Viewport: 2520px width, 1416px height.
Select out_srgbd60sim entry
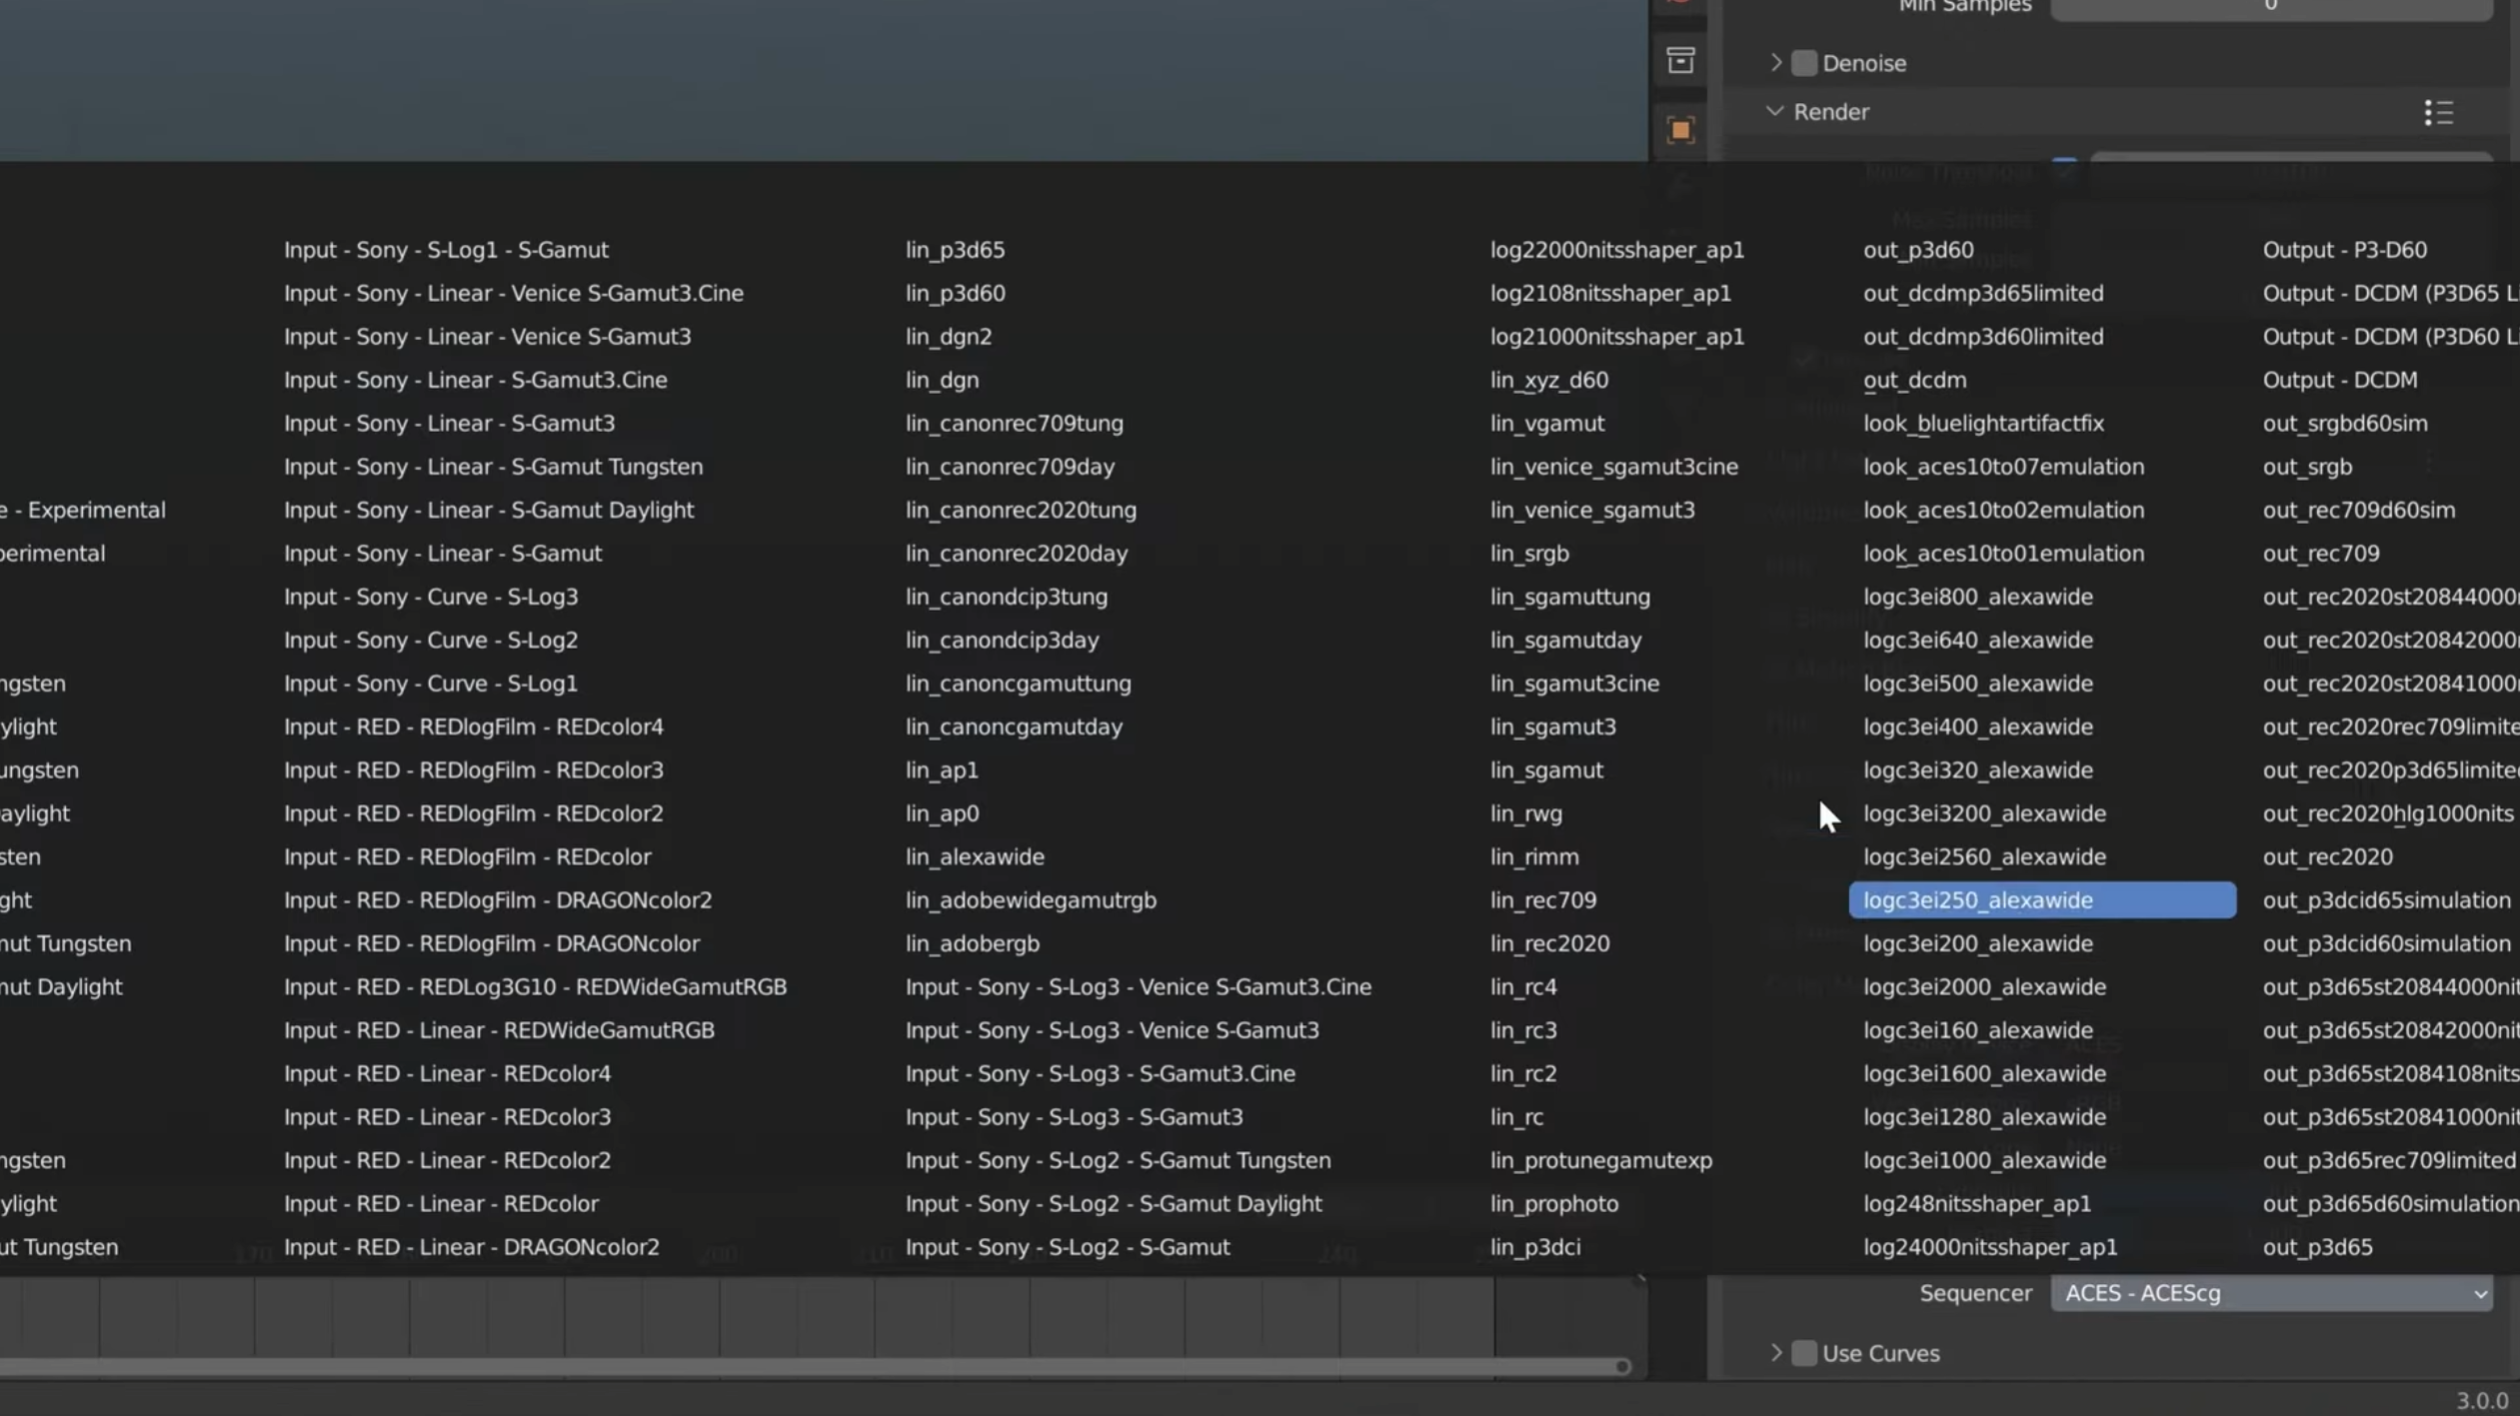(2345, 423)
